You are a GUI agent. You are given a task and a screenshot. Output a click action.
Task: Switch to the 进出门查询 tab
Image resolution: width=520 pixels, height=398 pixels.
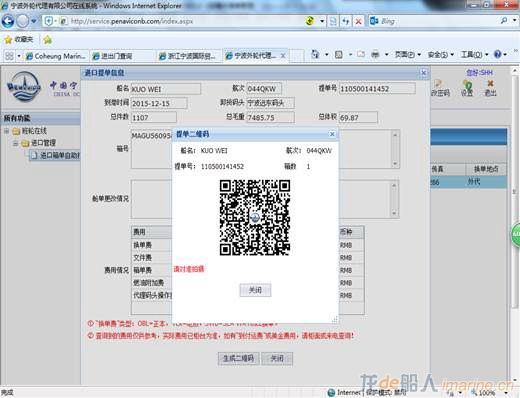[123, 56]
